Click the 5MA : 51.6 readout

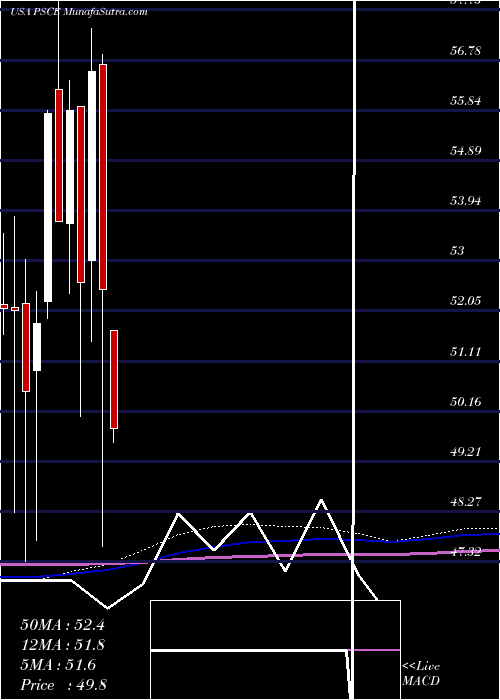(58, 665)
